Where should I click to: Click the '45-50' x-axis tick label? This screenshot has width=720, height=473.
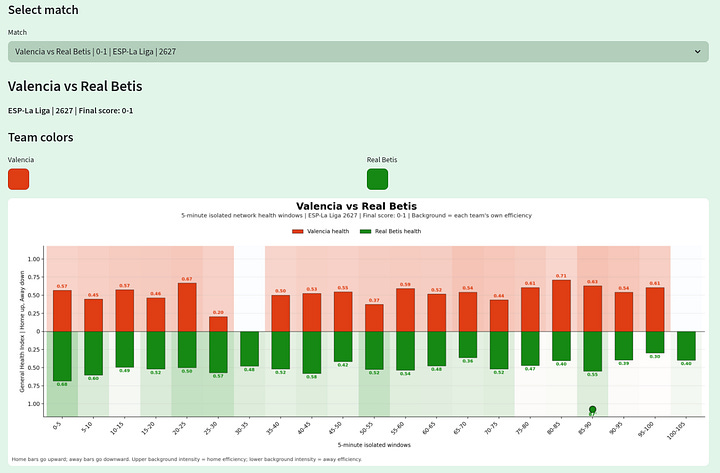click(x=335, y=428)
